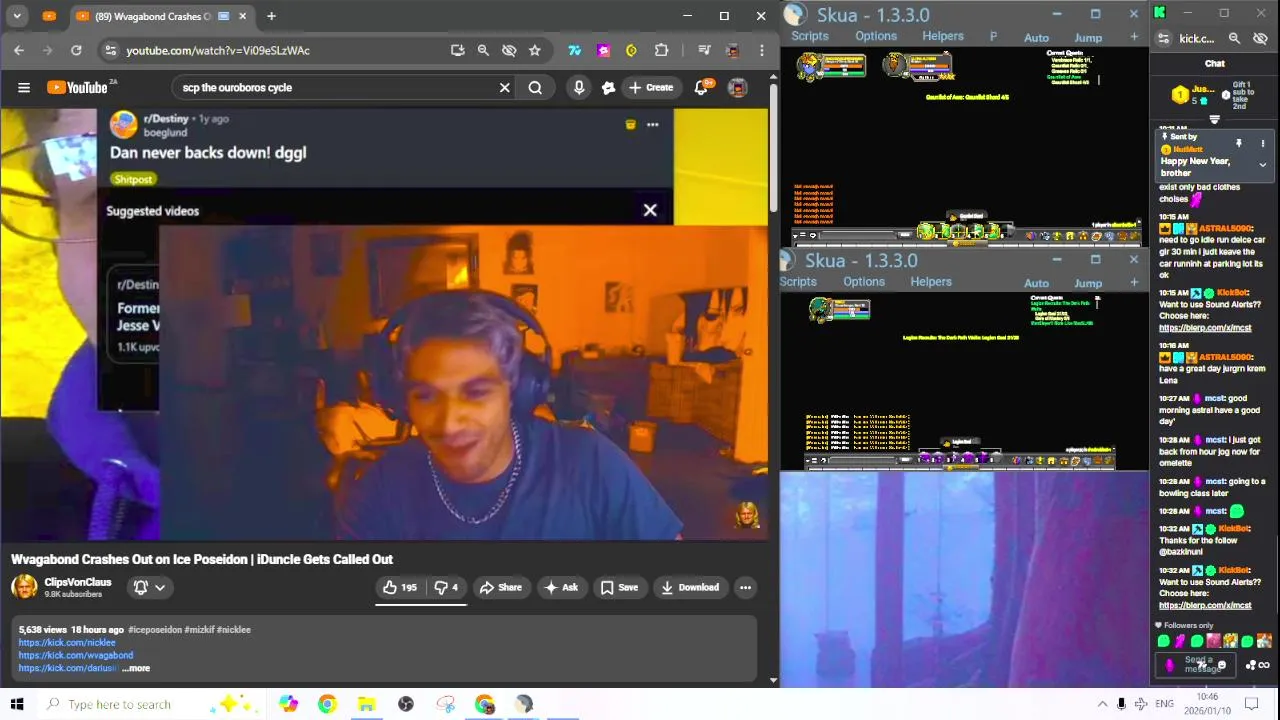This screenshot has width=1280, height=720.
Task: Open Windows Start menu
Action: [x=17, y=704]
